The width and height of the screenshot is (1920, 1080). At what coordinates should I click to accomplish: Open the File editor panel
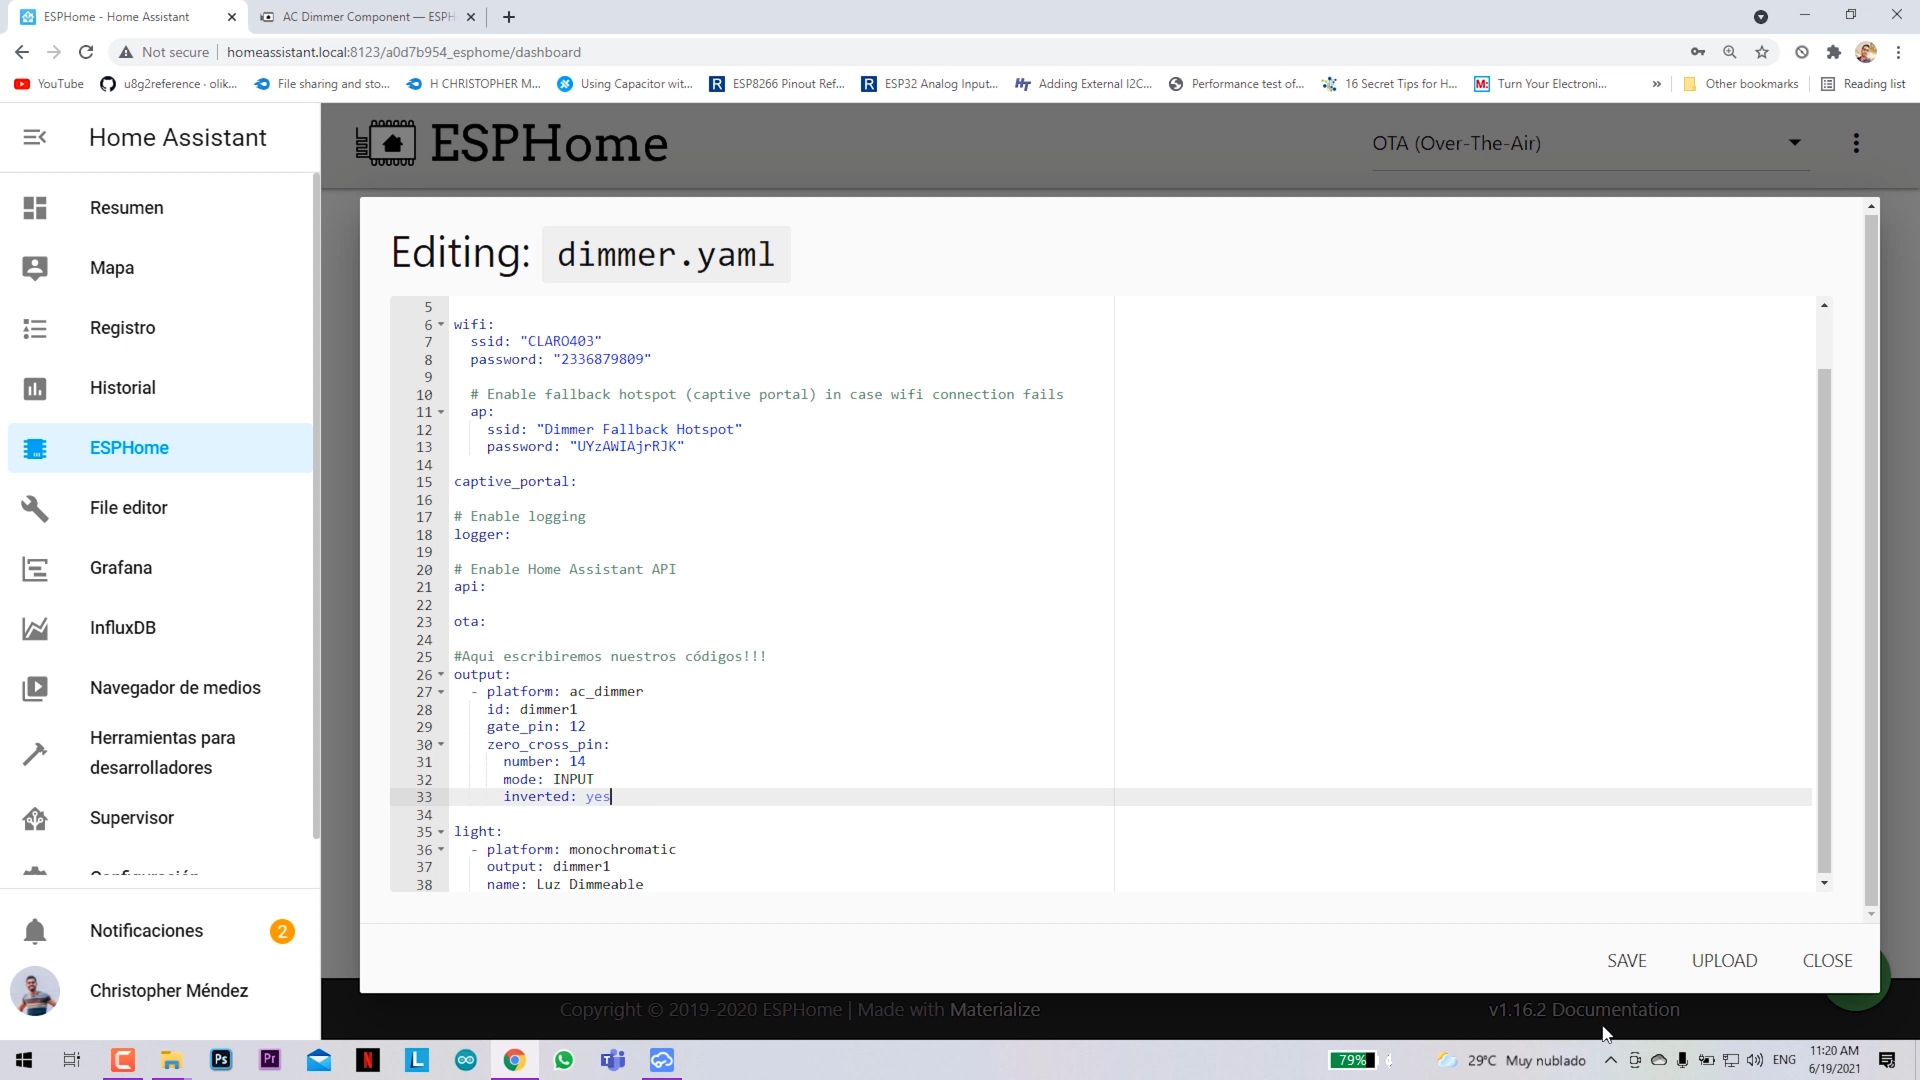[x=160, y=508]
